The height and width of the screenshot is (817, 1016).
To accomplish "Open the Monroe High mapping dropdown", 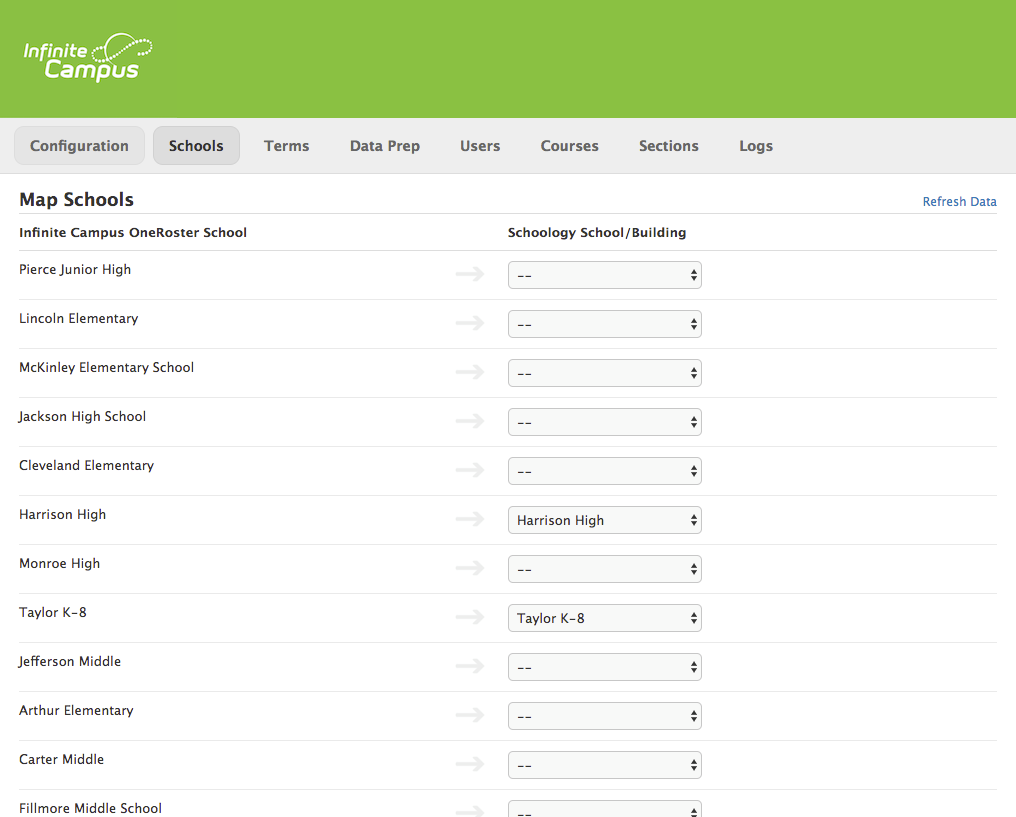I will pyautogui.click(x=604, y=569).
